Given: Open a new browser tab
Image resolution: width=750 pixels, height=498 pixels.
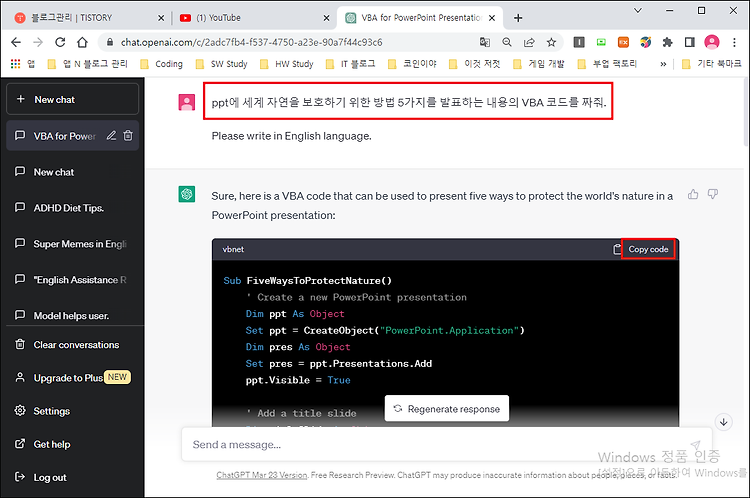Looking at the screenshot, I should point(518,18).
